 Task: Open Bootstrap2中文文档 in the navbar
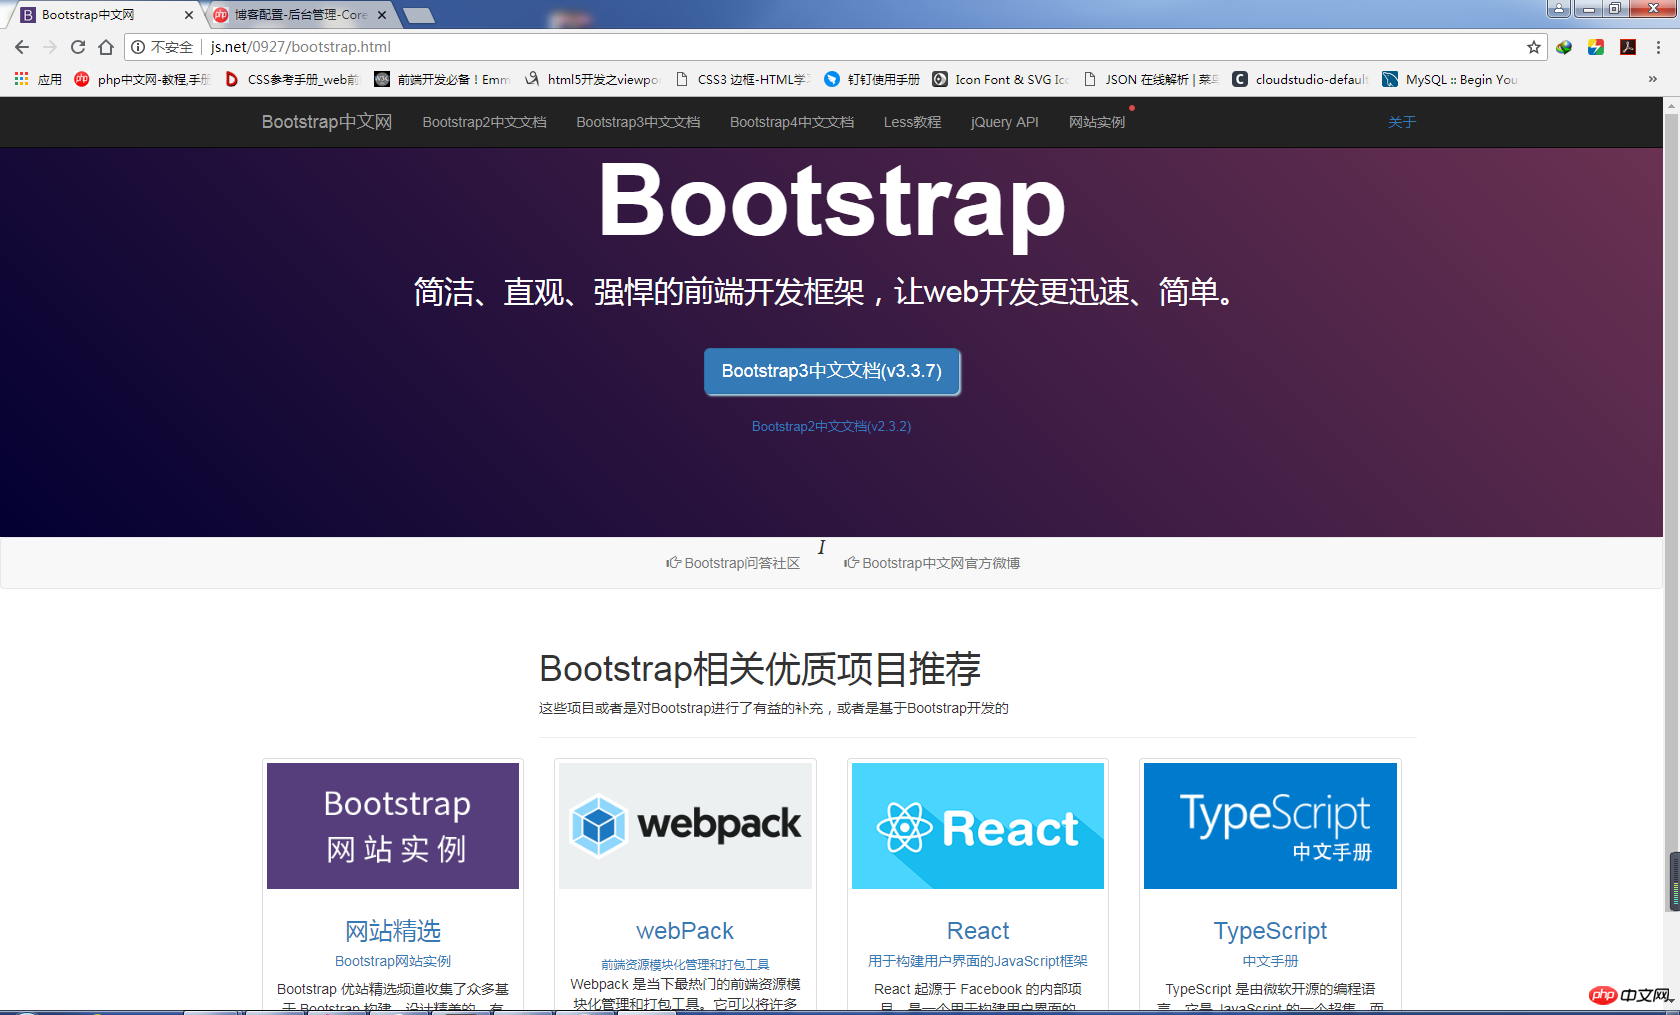coord(484,122)
